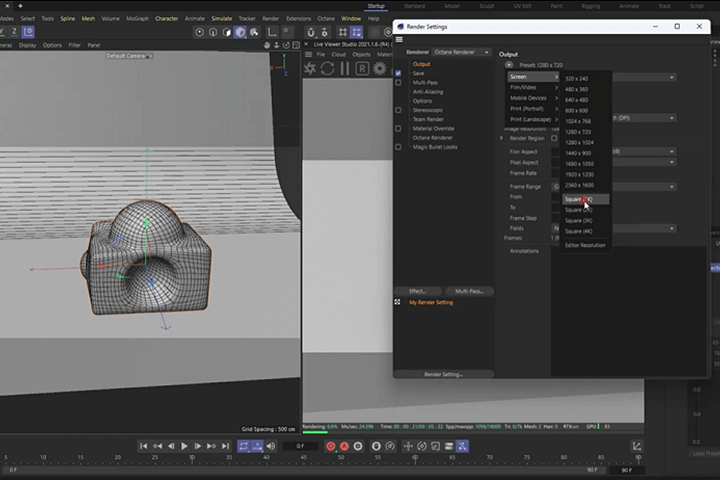
Task: Select My Render Setting entry
Action: pyautogui.click(x=431, y=302)
